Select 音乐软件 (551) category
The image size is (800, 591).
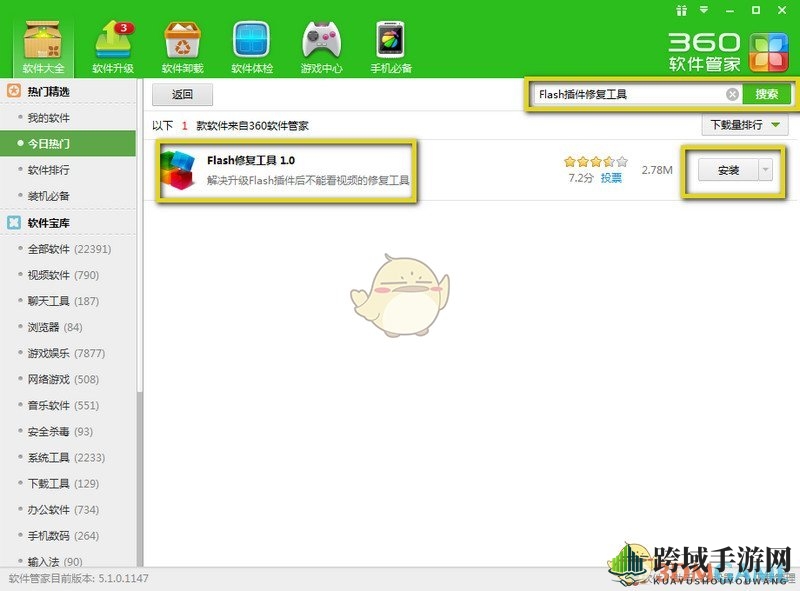click(x=68, y=405)
